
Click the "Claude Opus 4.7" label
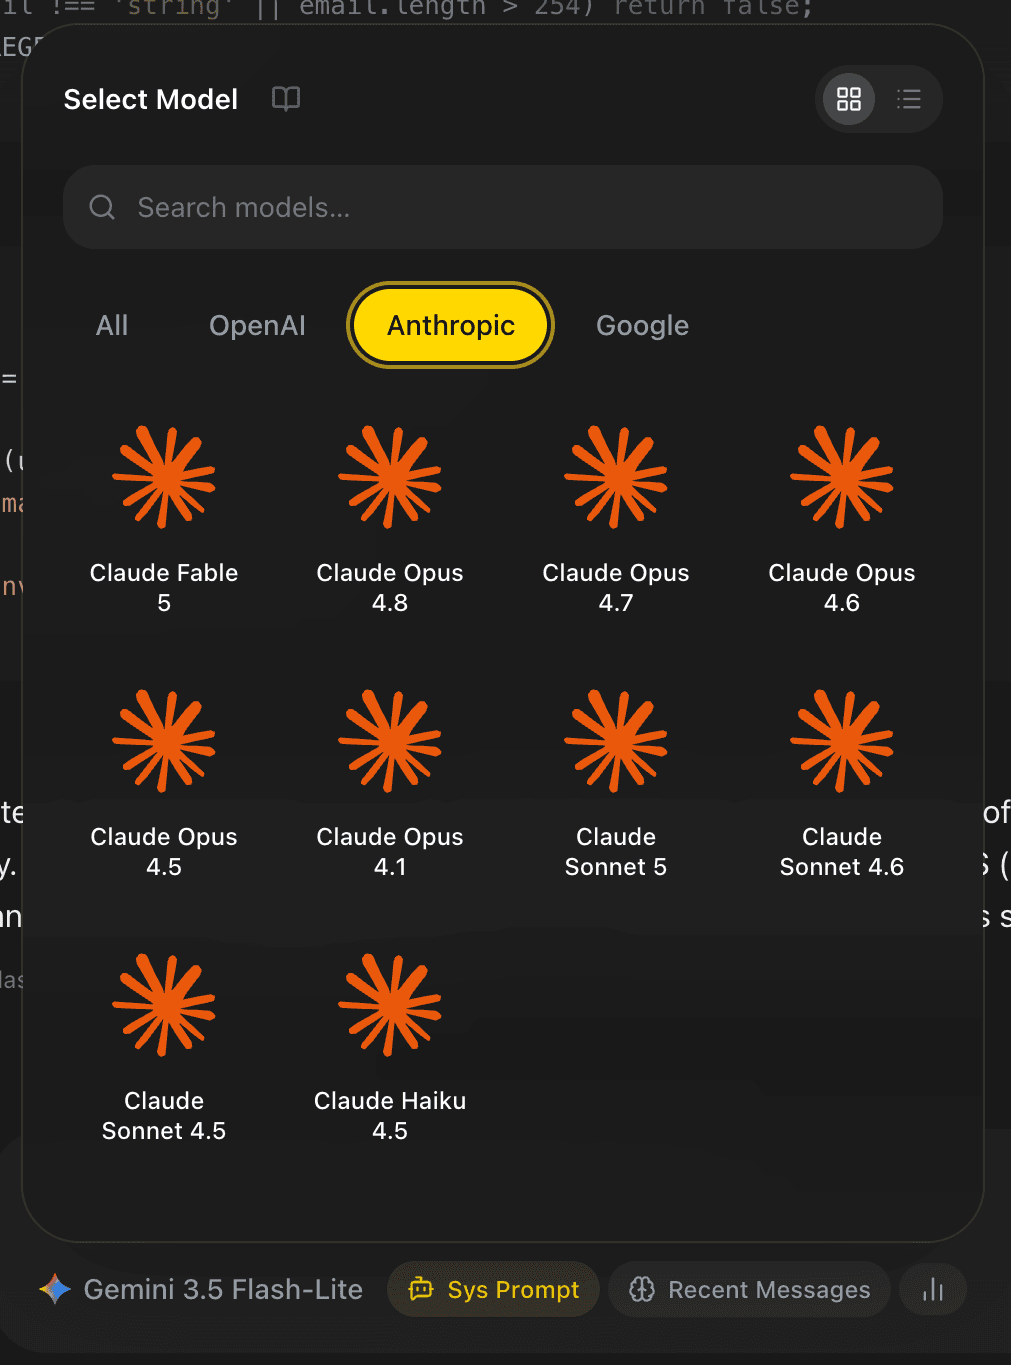coord(616,588)
